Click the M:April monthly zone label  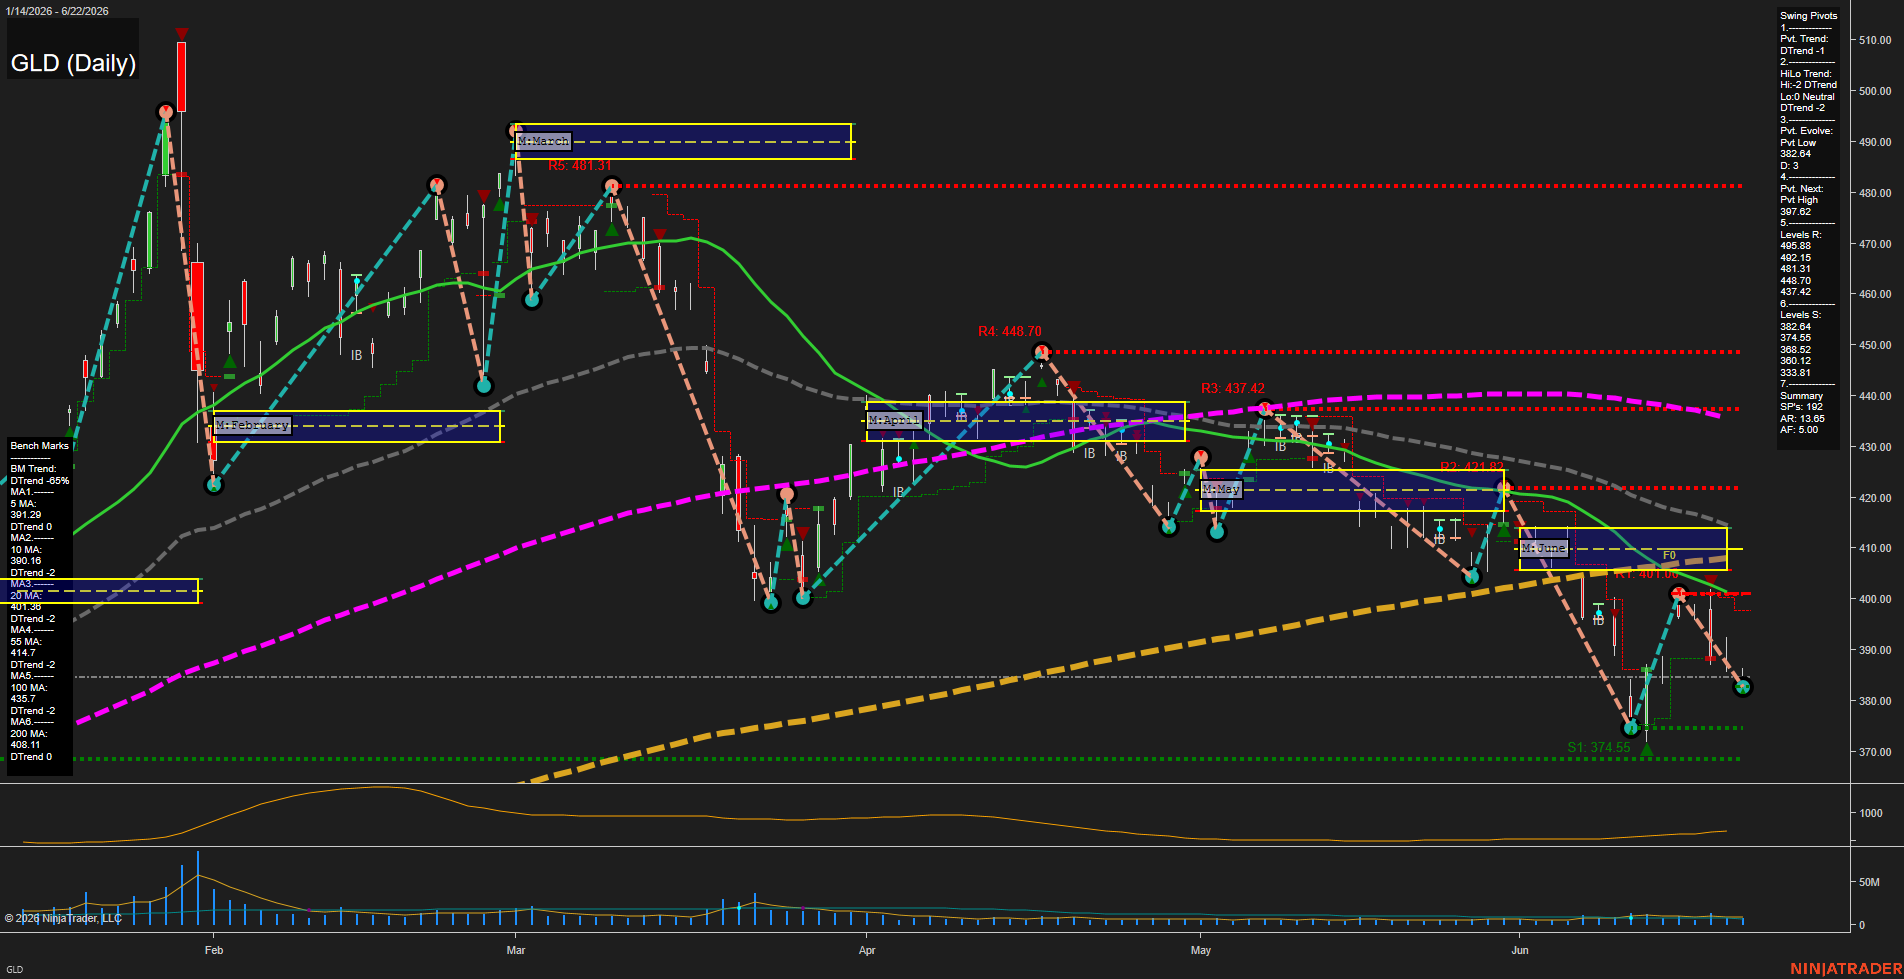point(894,420)
